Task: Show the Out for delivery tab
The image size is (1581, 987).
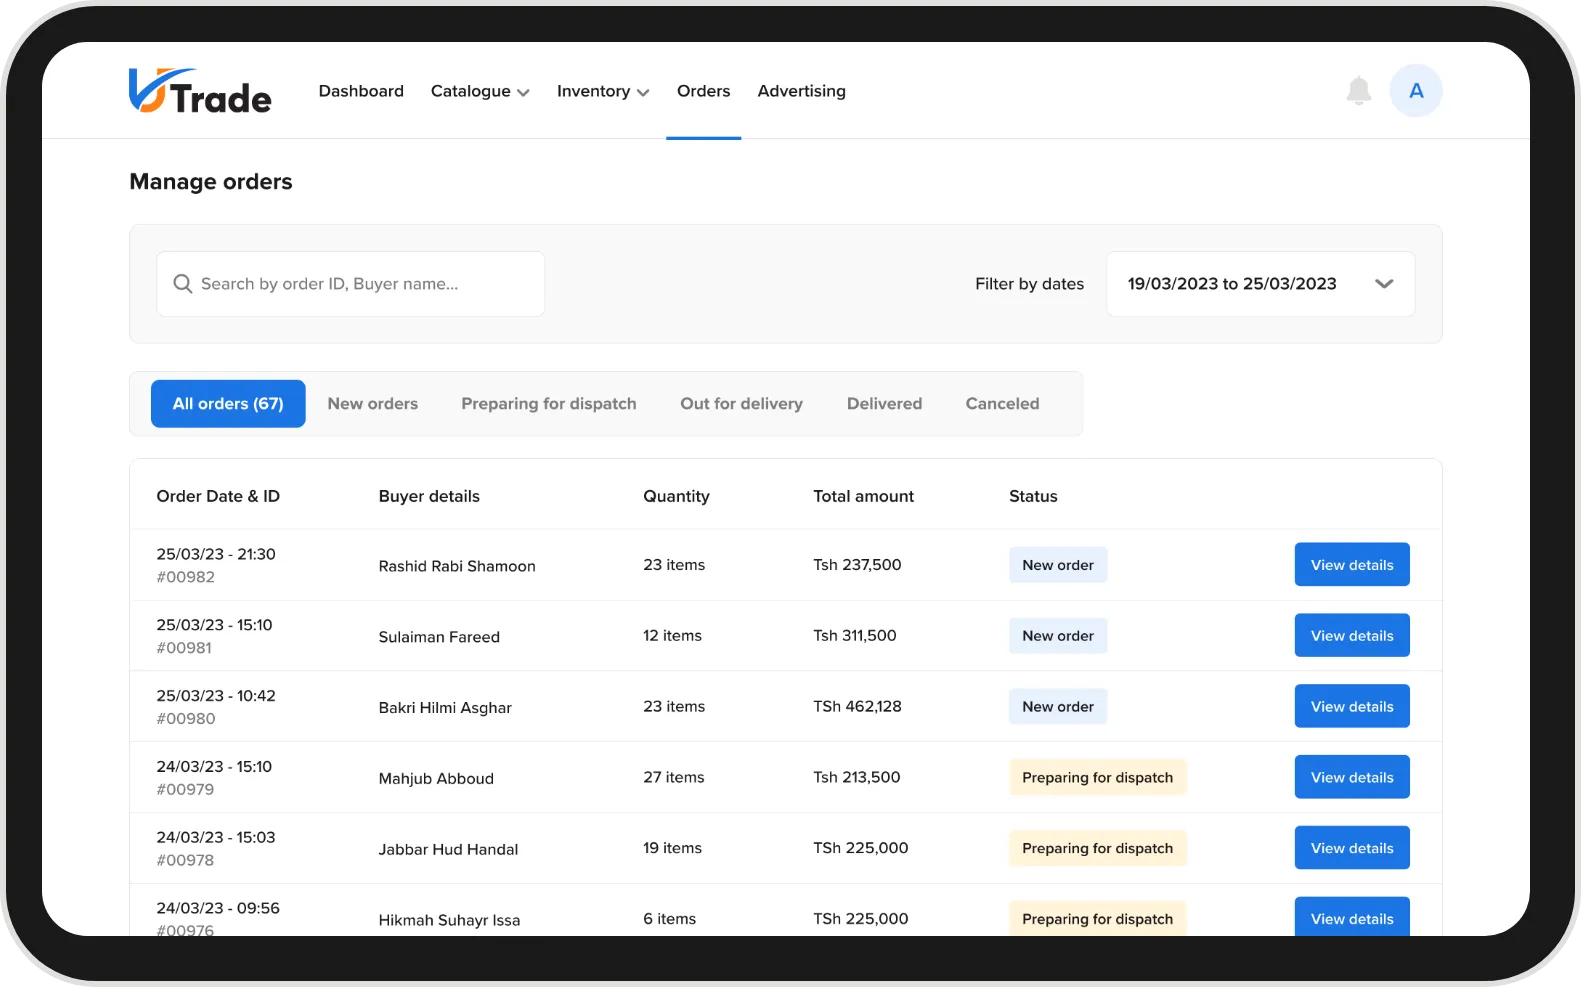Action: pos(741,404)
